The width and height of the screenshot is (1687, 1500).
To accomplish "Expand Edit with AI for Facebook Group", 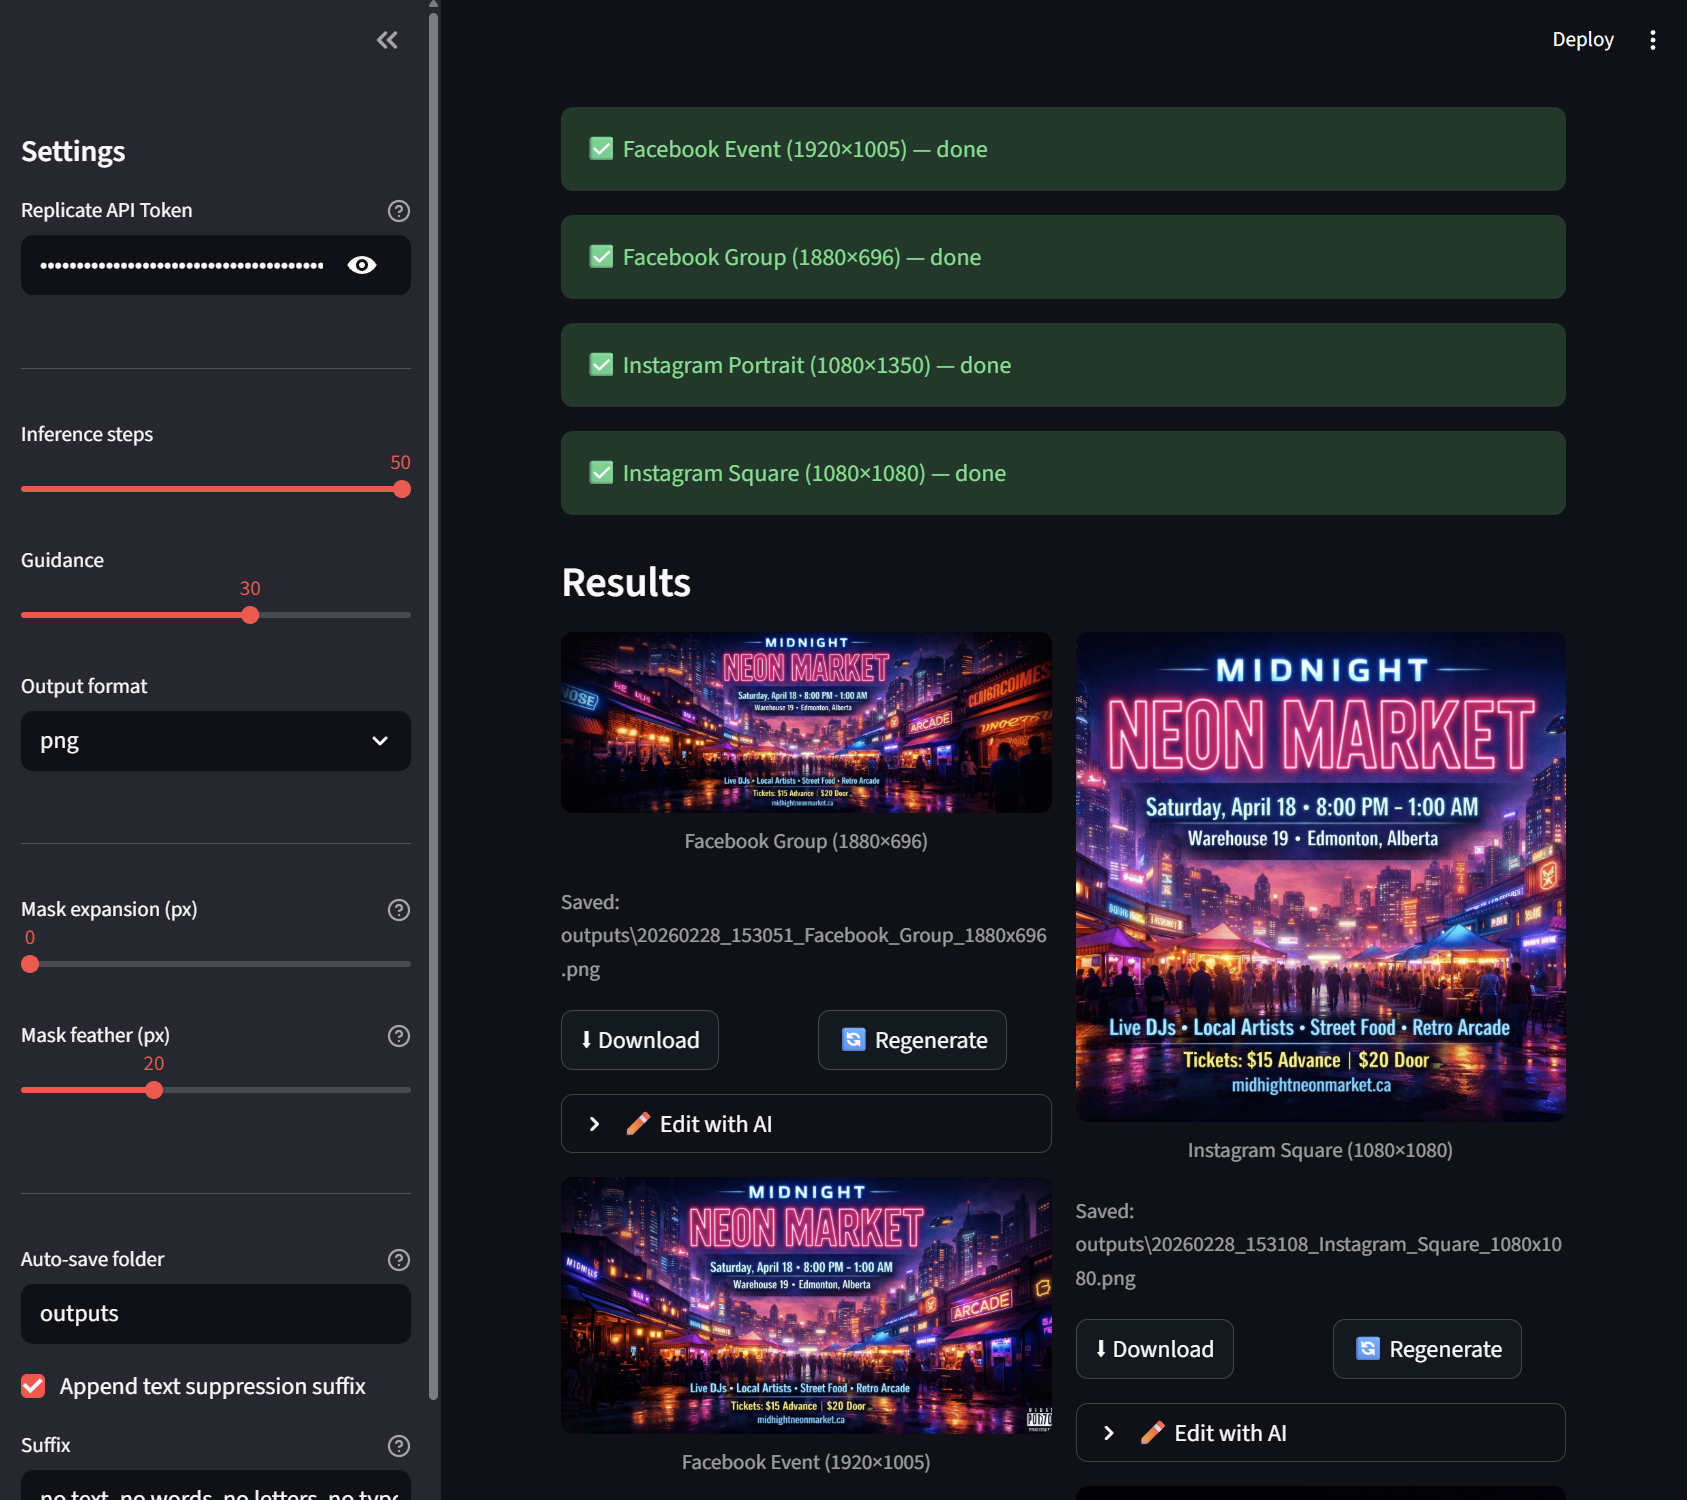I will point(805,1123).
